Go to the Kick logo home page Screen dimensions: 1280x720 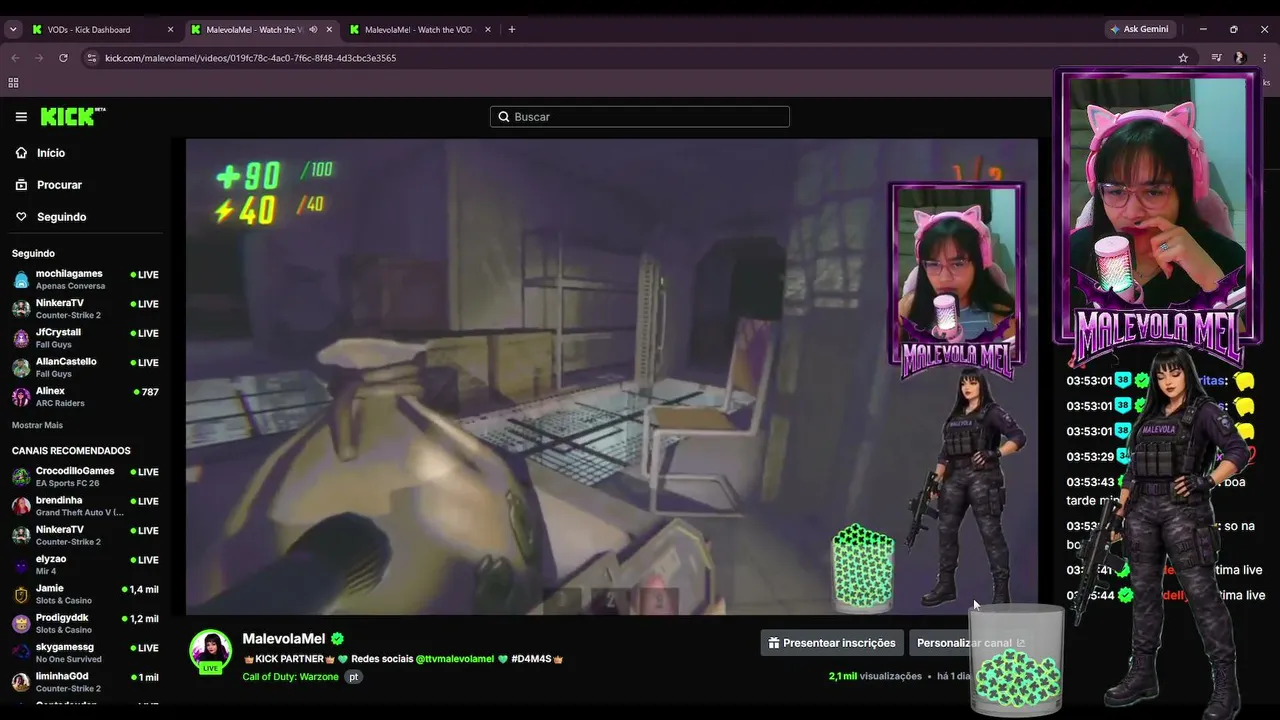click(73, 117)
